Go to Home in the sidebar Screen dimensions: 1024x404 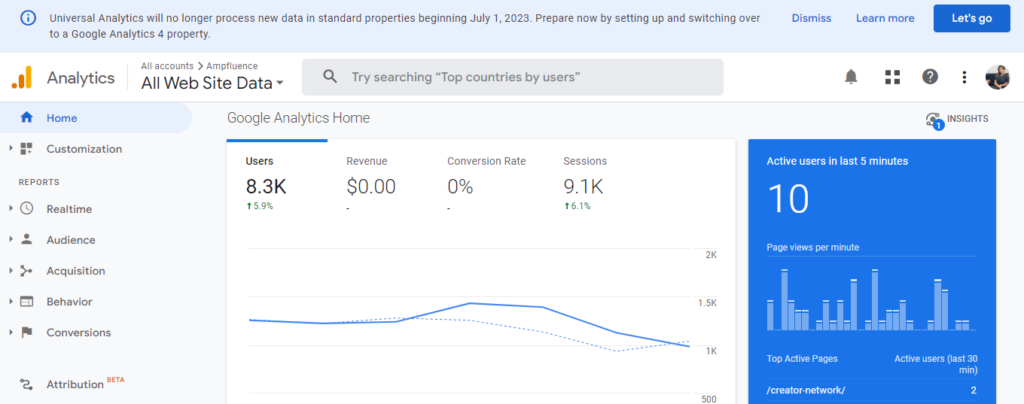(x=96, y=118)
